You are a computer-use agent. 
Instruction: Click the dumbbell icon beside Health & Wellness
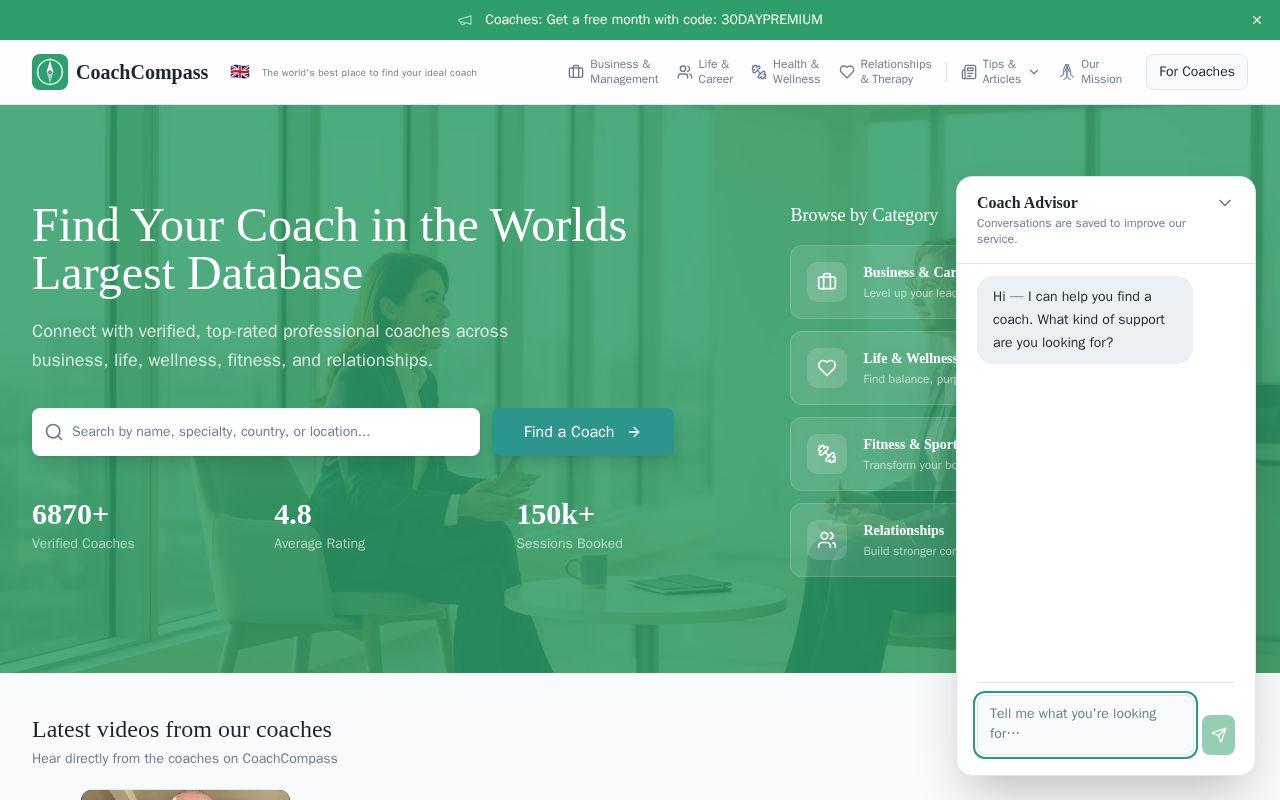pyautogui.click(x=759, y=72)
